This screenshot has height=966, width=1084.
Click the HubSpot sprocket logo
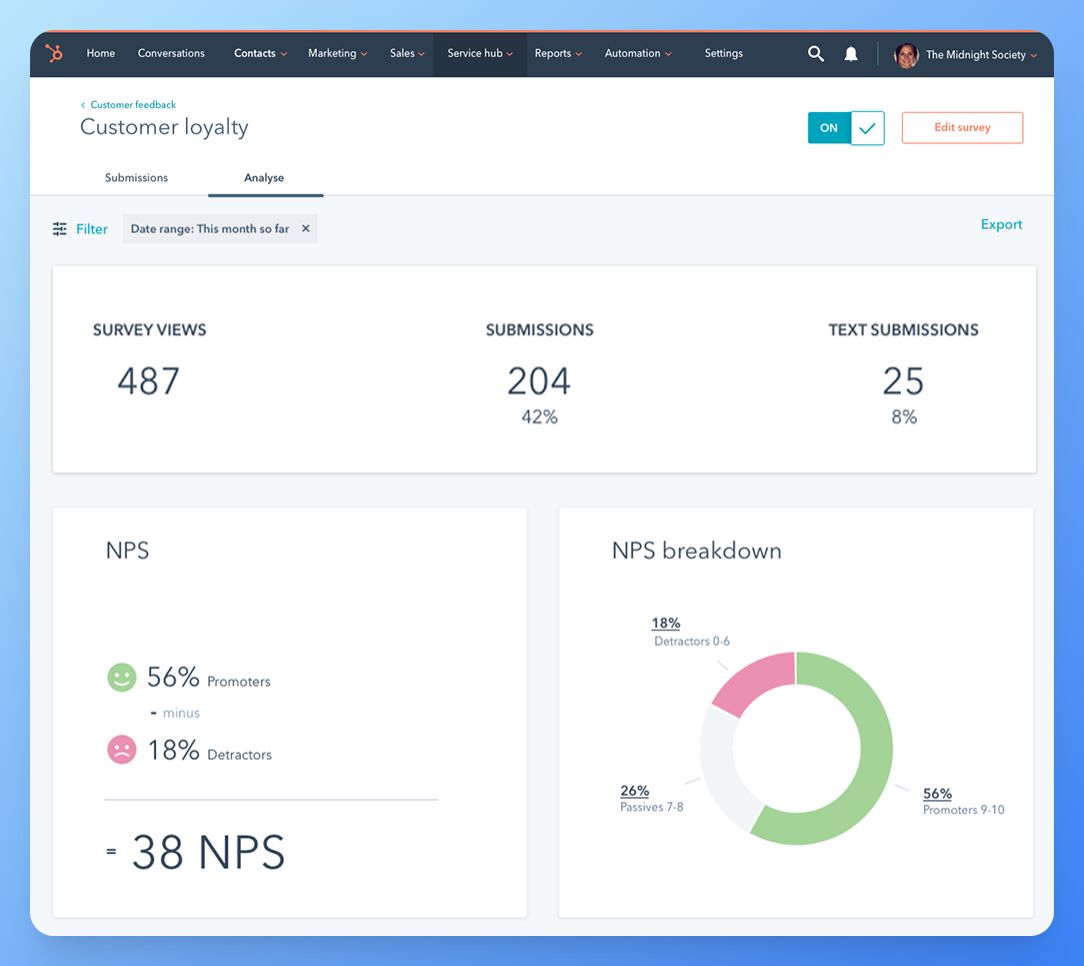(x=54, y=54)
